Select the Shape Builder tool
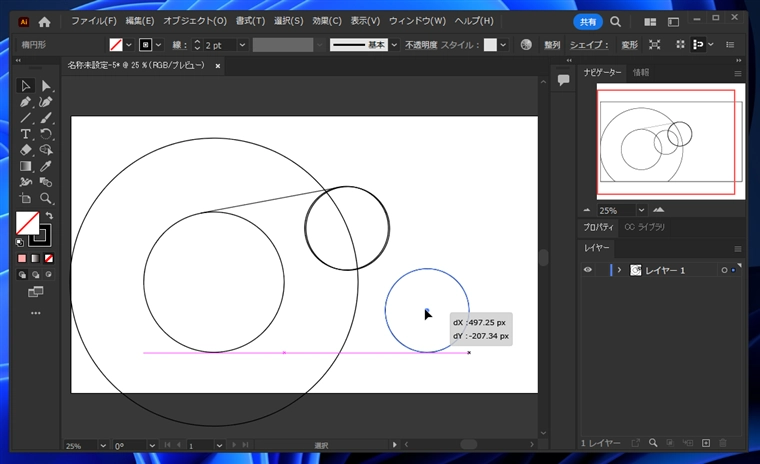The image size is (760, 464). [x=46, y=150]
